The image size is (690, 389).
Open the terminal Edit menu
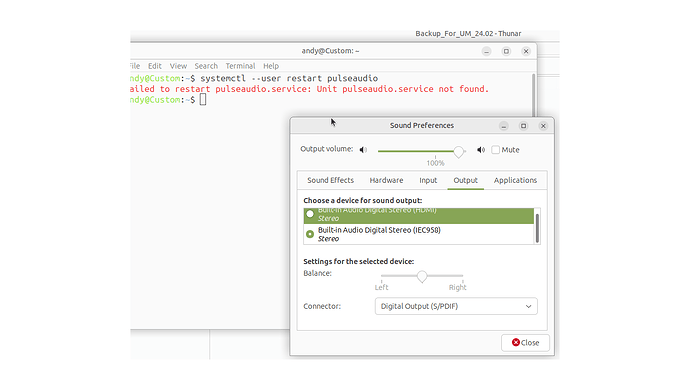pyautogui.click(x=154, y=66)
